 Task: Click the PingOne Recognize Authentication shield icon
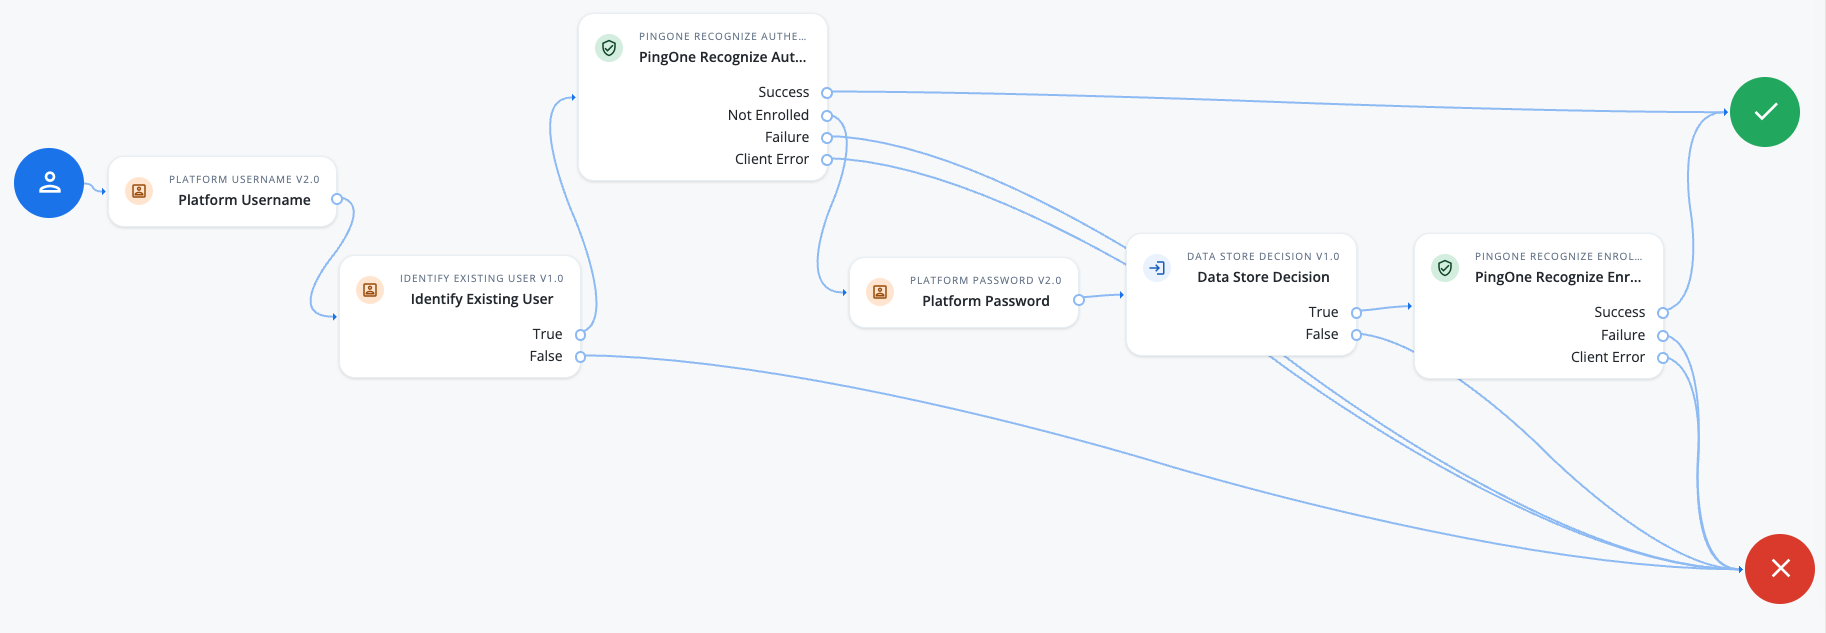pyautogui.click(x=609, y=48)
